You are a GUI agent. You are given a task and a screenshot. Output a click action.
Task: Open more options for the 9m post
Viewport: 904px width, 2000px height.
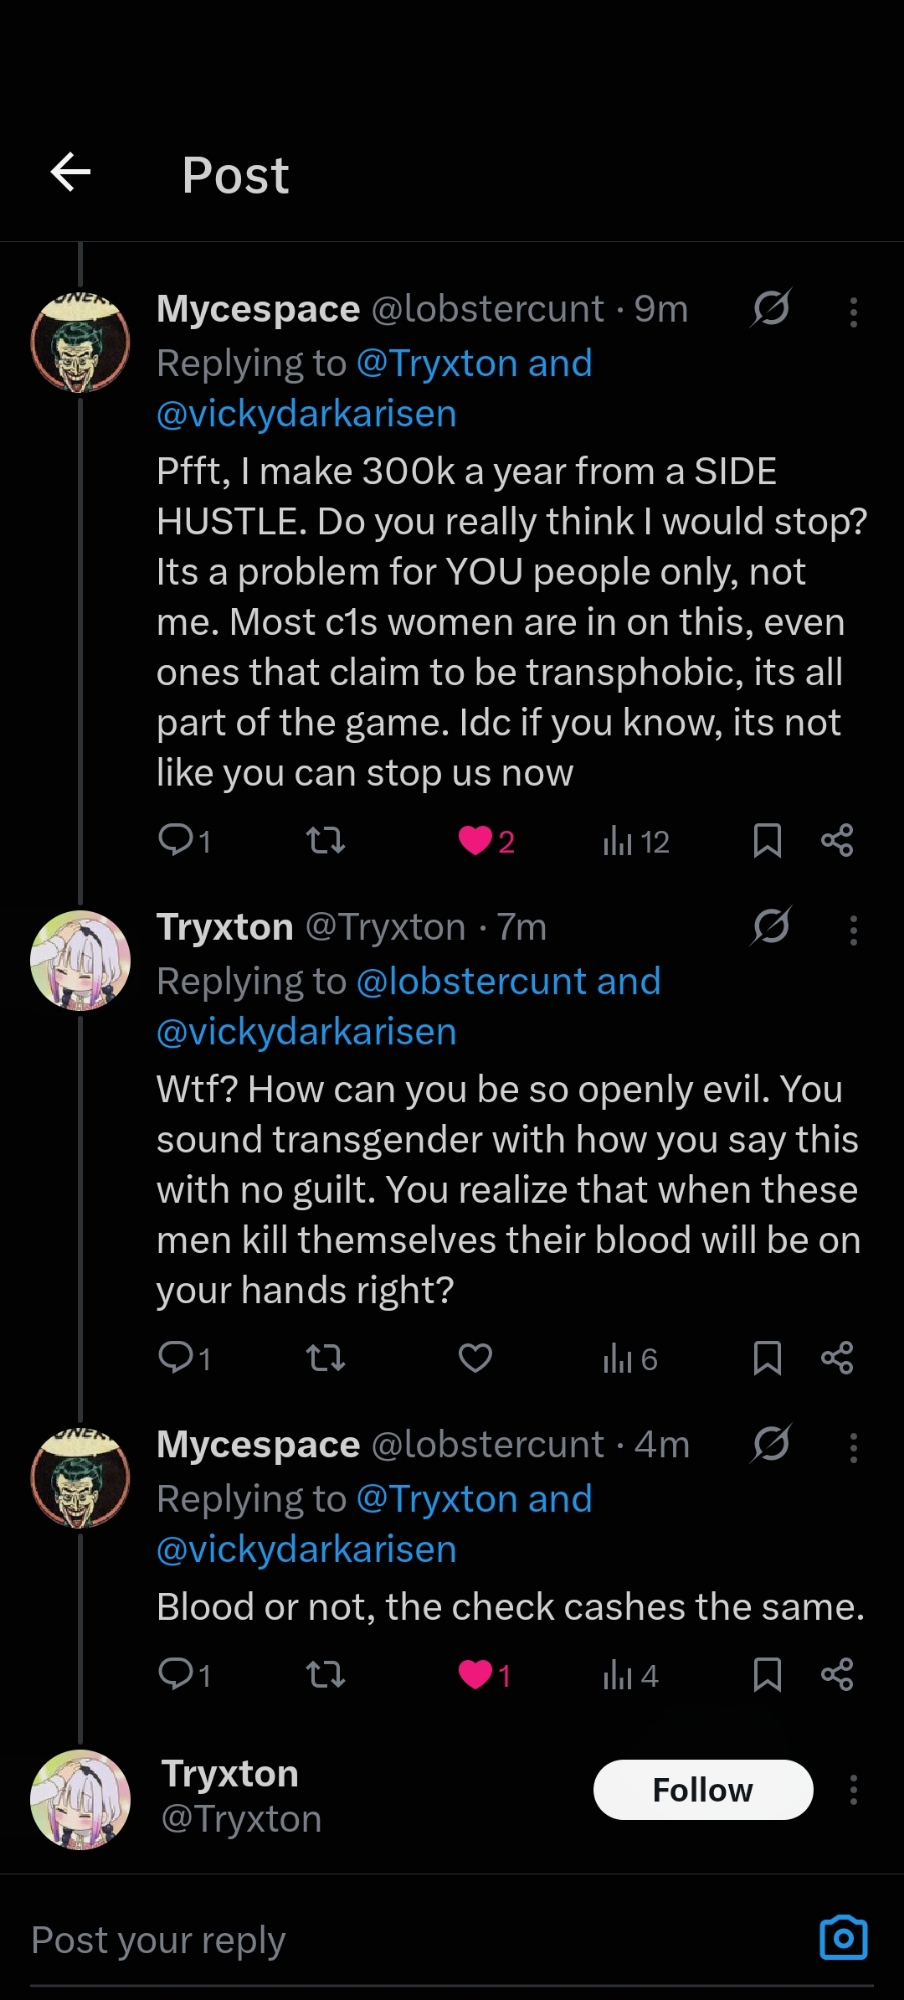point(853,312)
